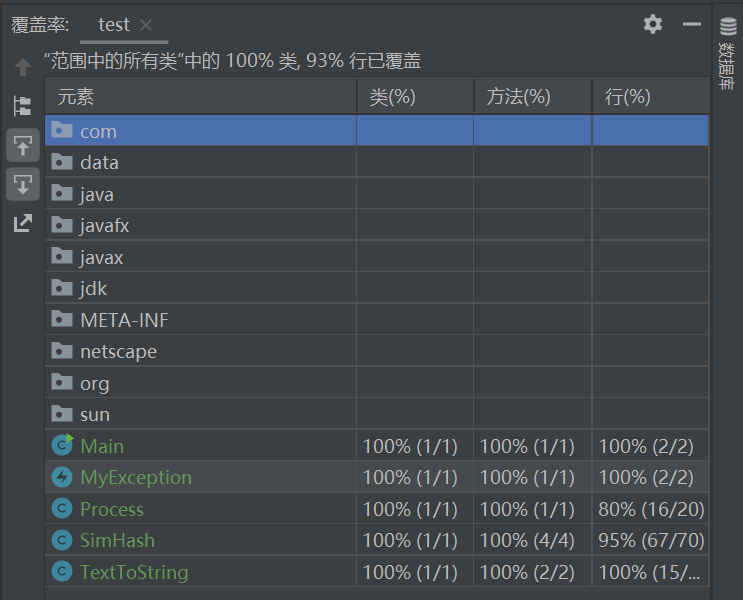Click the Main class icon
Image resolution: width=743 pixels, height=600 pixels.
(62, 445)
